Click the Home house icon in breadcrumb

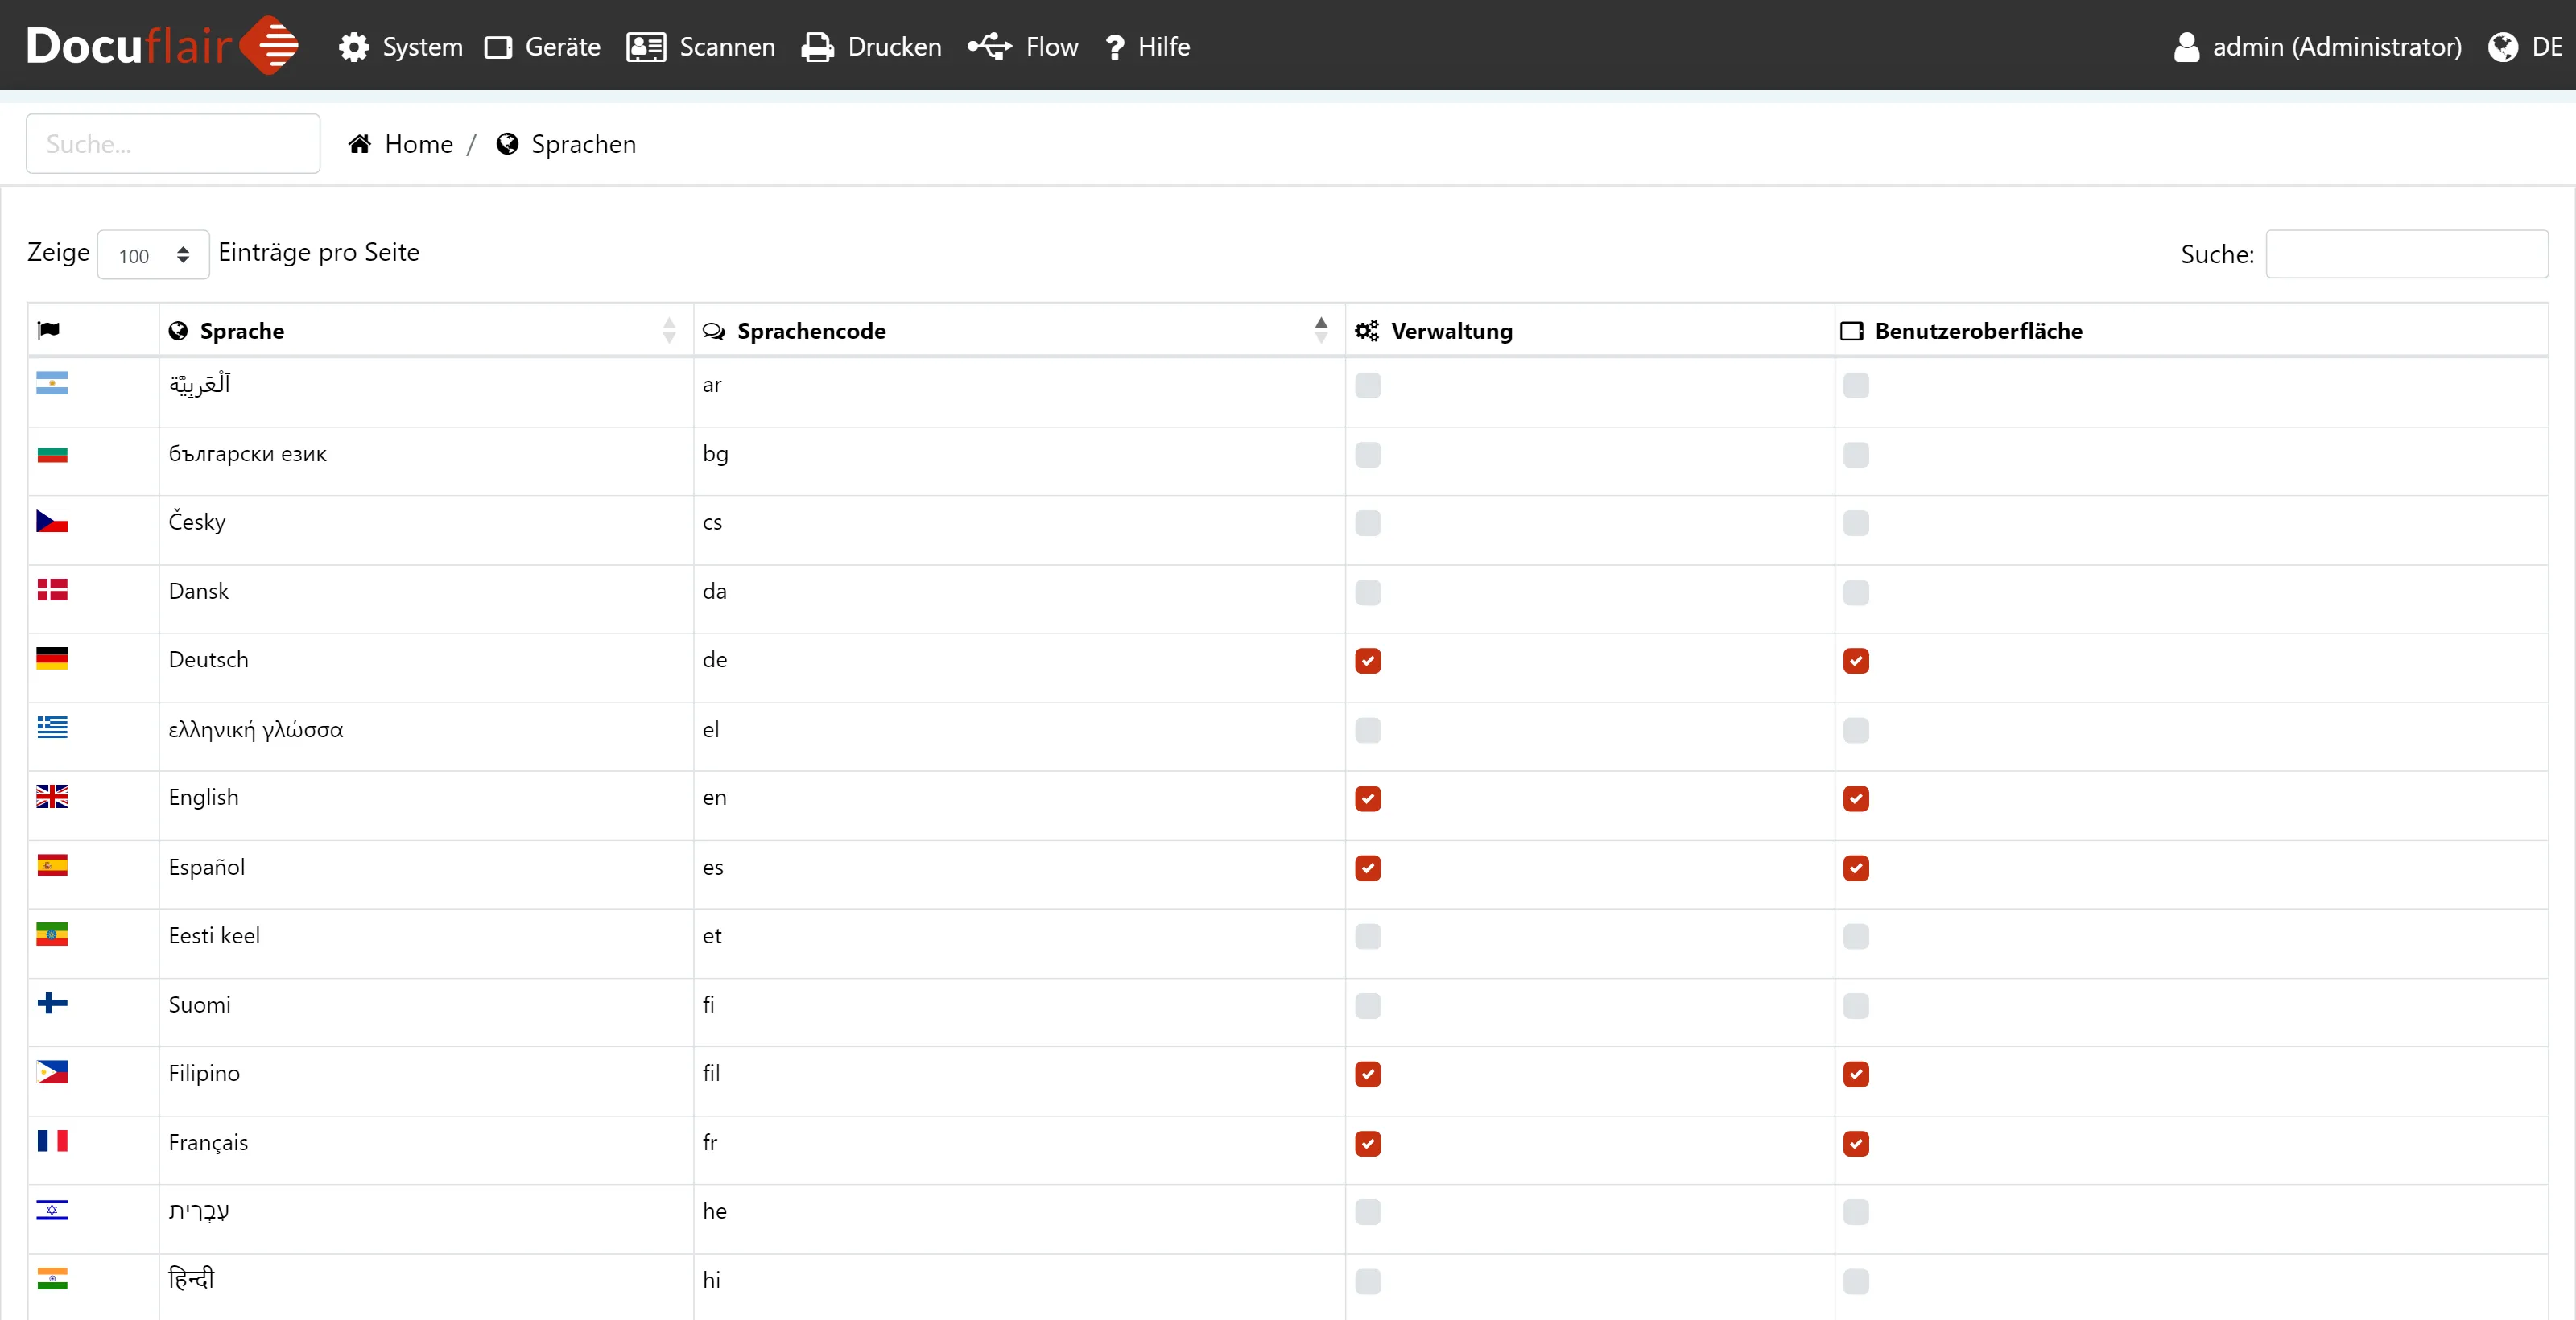360,144
